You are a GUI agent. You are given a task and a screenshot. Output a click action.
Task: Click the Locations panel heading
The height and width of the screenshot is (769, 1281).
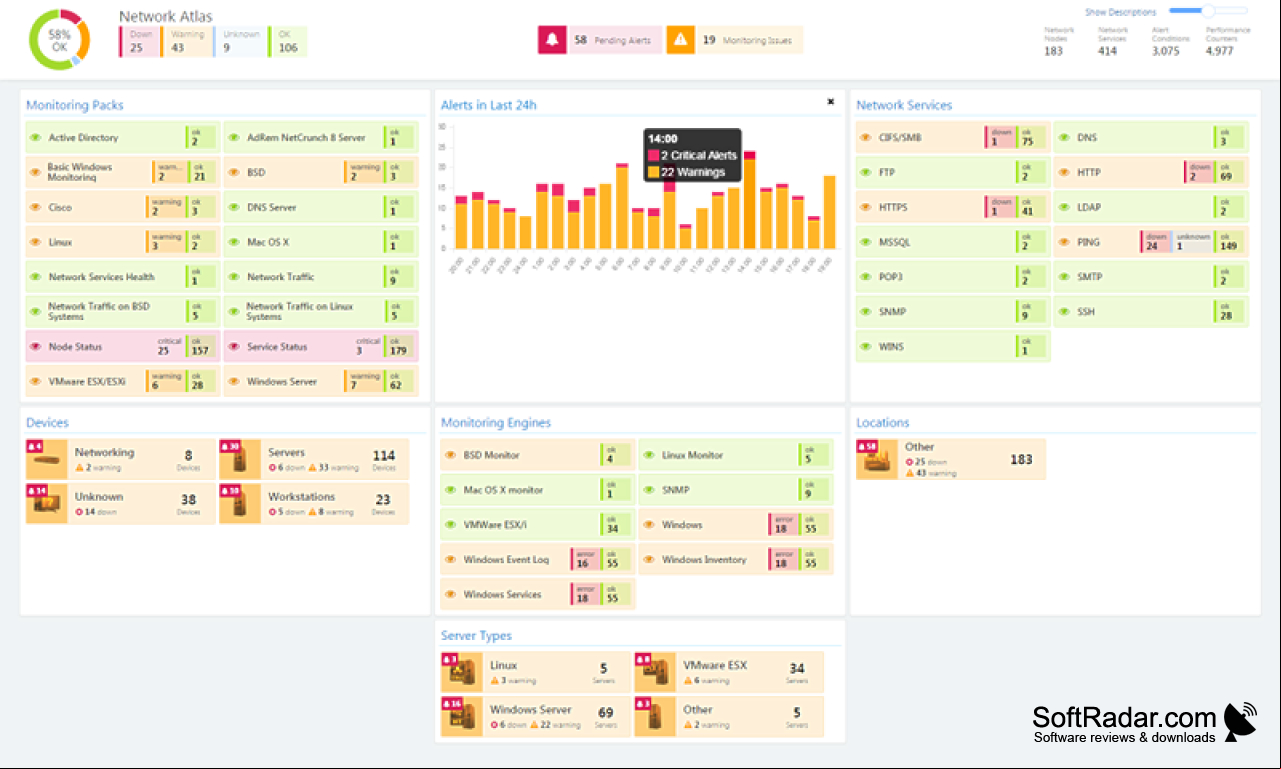pos(883,423)
